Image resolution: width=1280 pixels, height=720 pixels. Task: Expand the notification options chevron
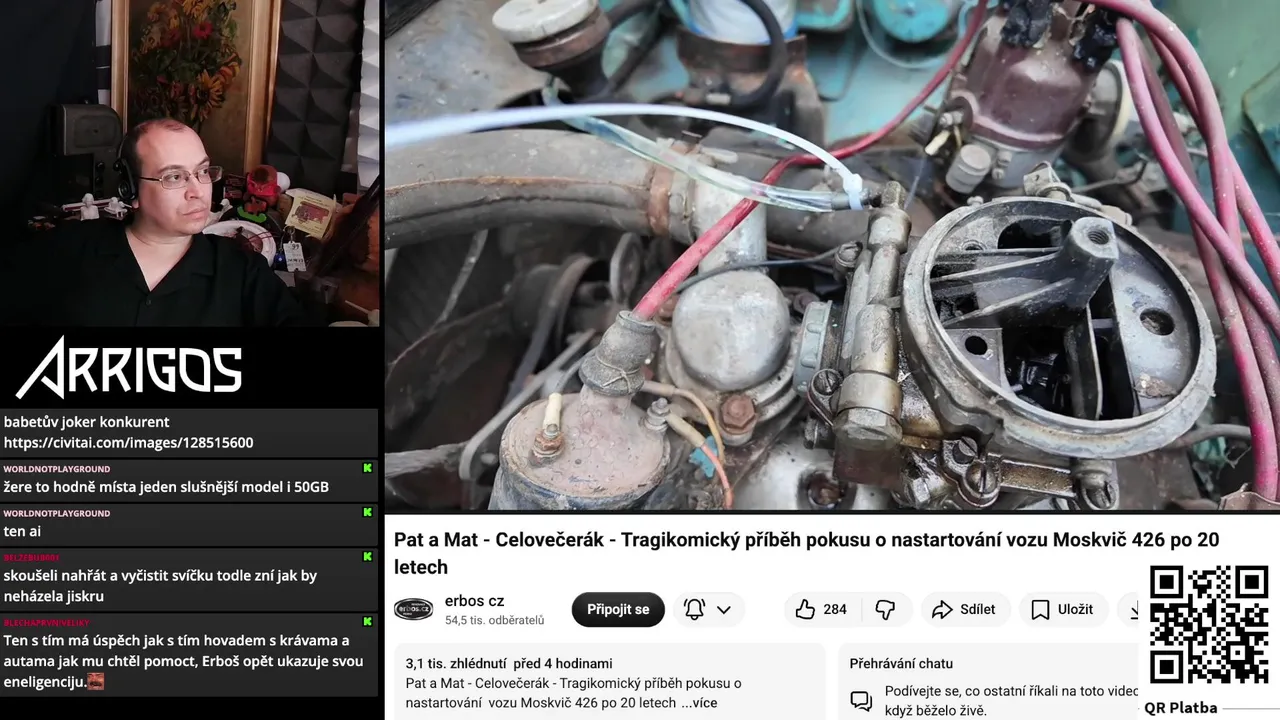click(724, 609)
